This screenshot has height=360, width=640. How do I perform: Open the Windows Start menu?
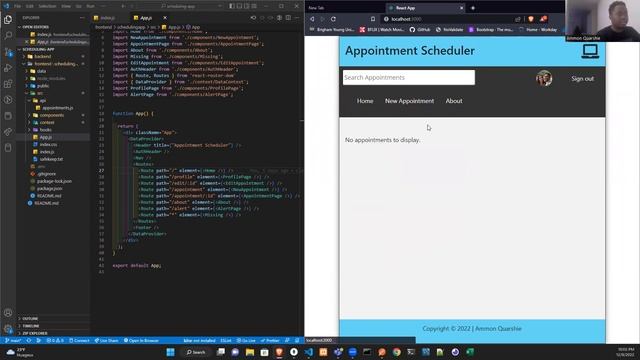(x=171, y=352)
